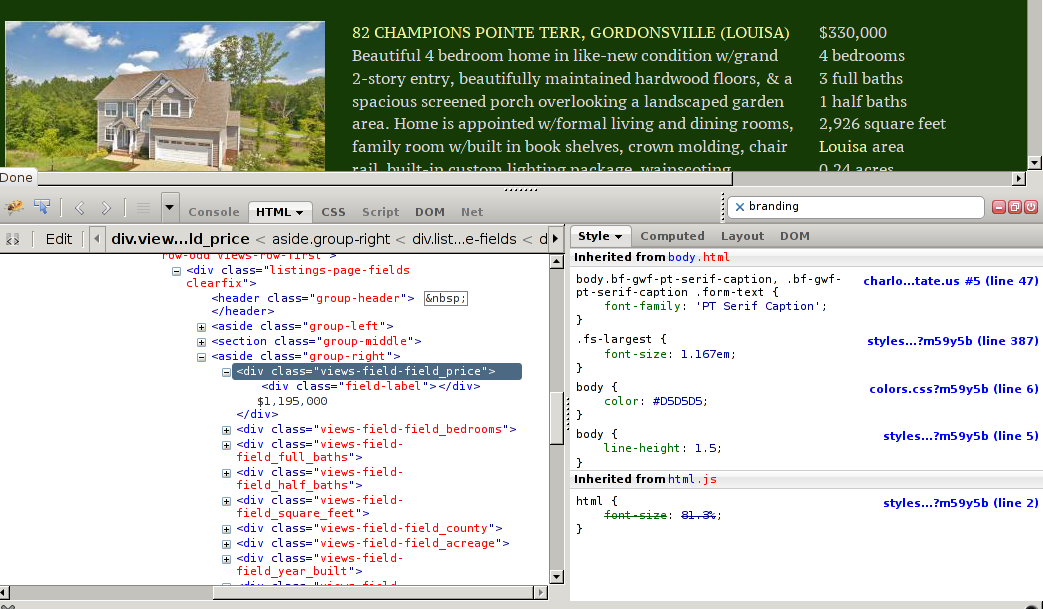Open the main DOM panel tab

(x=430, y=212)
